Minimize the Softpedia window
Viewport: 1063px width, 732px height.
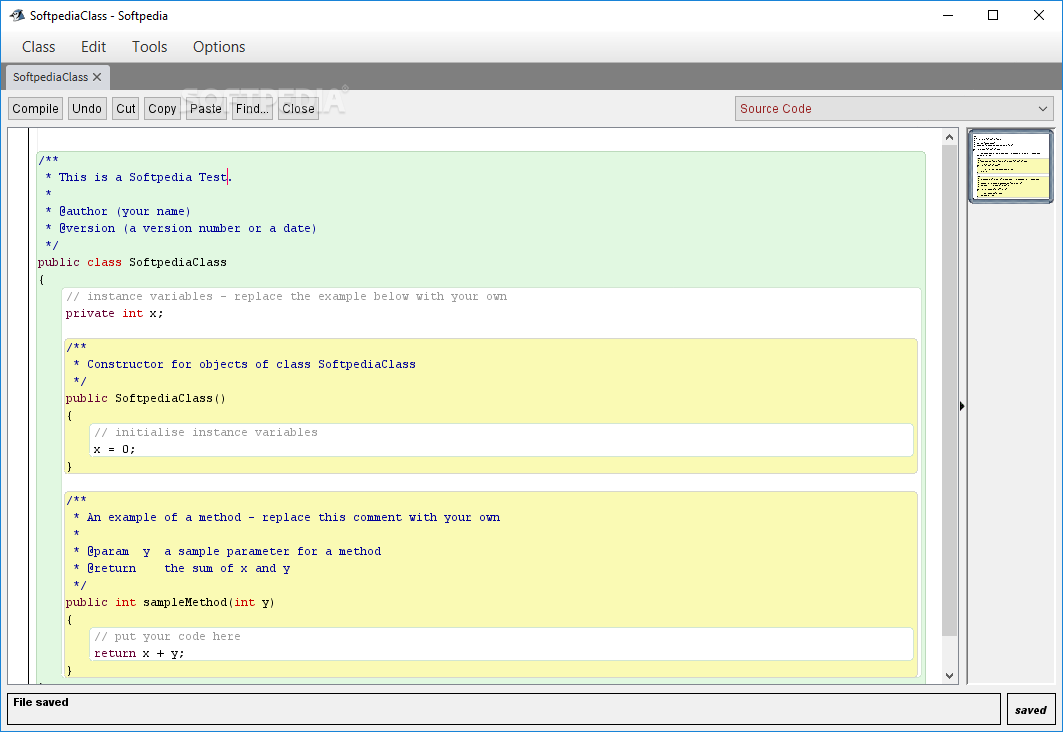pos(948,15)
